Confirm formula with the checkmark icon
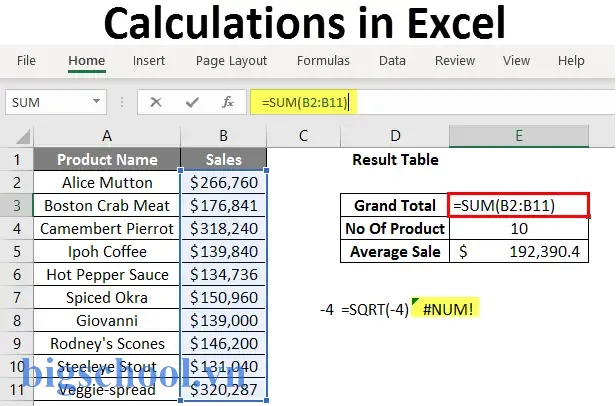This screenshot has height=406, width=616. [192, 102]
